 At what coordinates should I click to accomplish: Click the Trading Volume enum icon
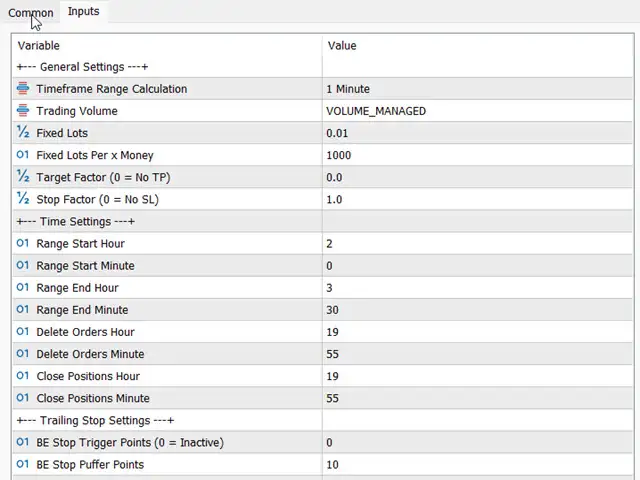23,111
